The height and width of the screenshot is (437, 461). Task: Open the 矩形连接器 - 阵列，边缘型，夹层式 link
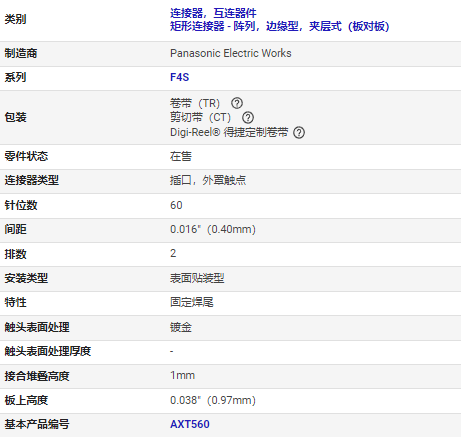(280, 26)
